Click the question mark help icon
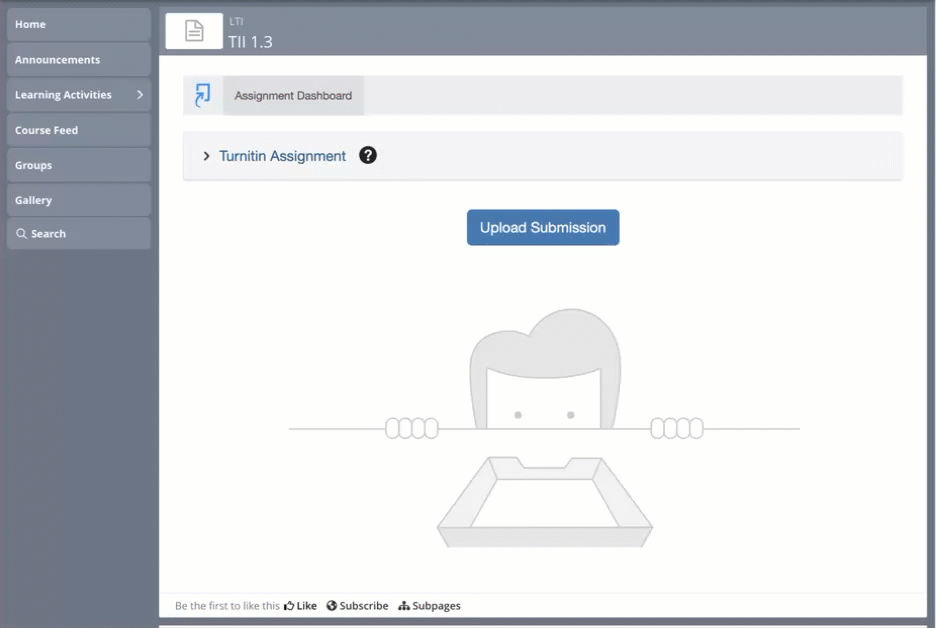Image resolution: width=936 pixels, height=628 pixels. pyautogui.click(x=368, y=155)
